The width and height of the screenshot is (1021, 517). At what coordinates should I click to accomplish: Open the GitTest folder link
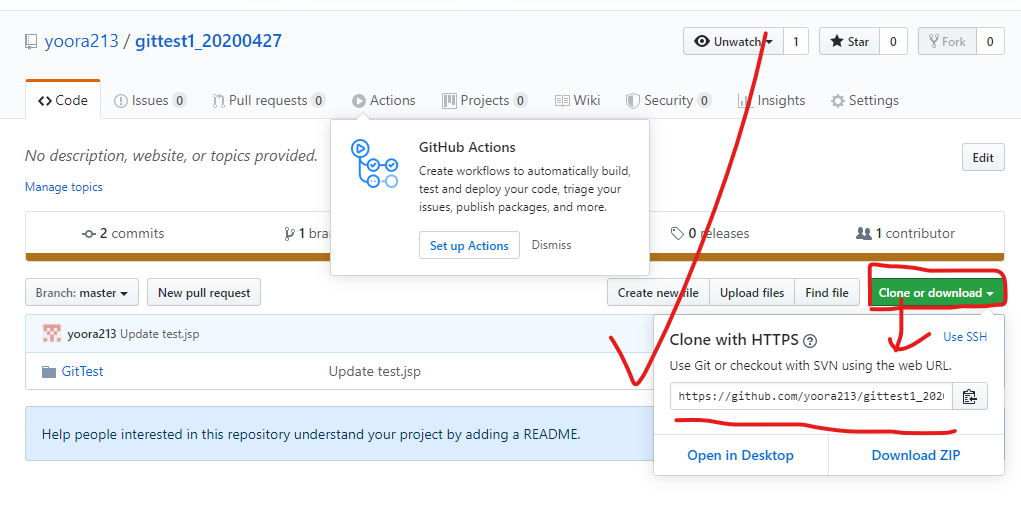82,371
